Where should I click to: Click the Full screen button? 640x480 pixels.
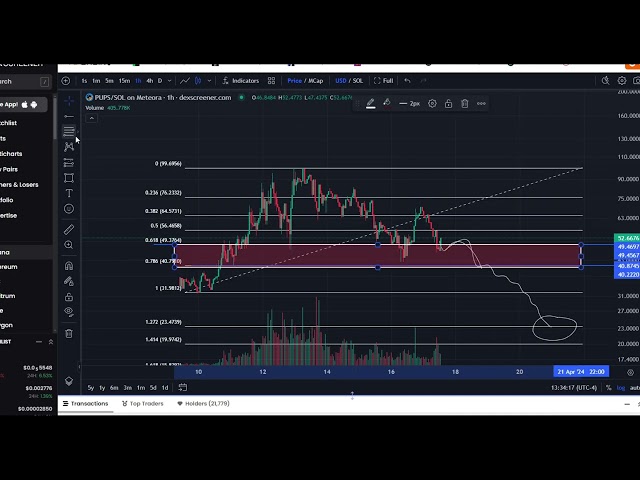pos(384,80)
